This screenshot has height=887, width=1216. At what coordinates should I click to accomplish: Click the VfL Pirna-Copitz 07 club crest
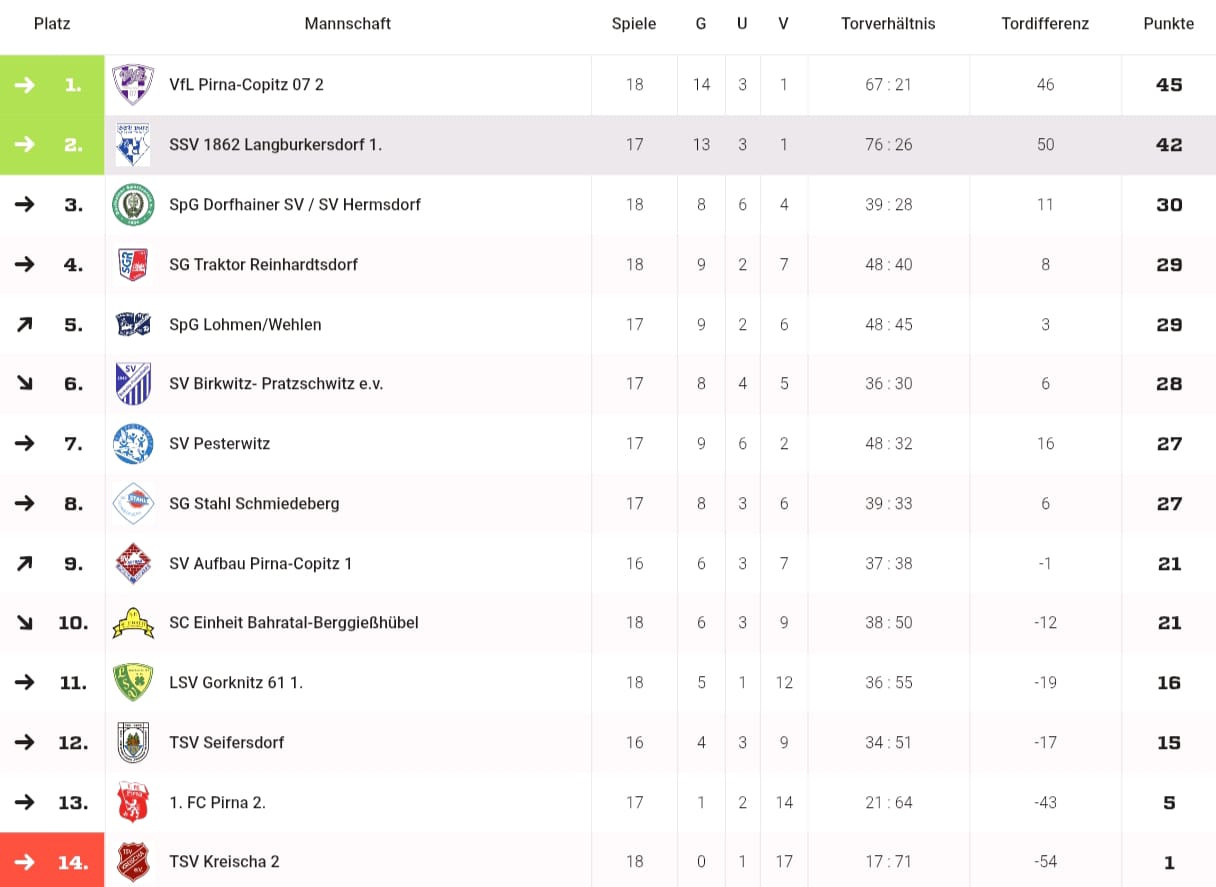point(132,85)
